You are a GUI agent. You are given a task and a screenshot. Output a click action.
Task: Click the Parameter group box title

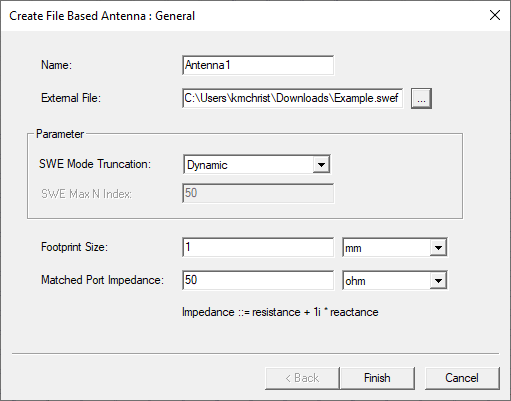coord(60,134)
